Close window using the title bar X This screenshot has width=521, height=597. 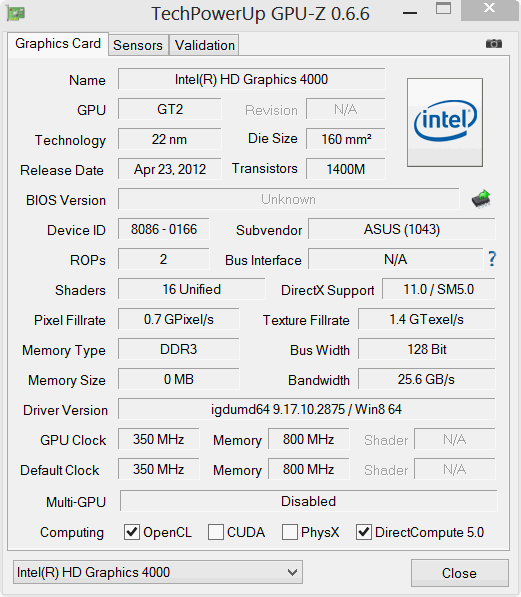pos(489,8)
